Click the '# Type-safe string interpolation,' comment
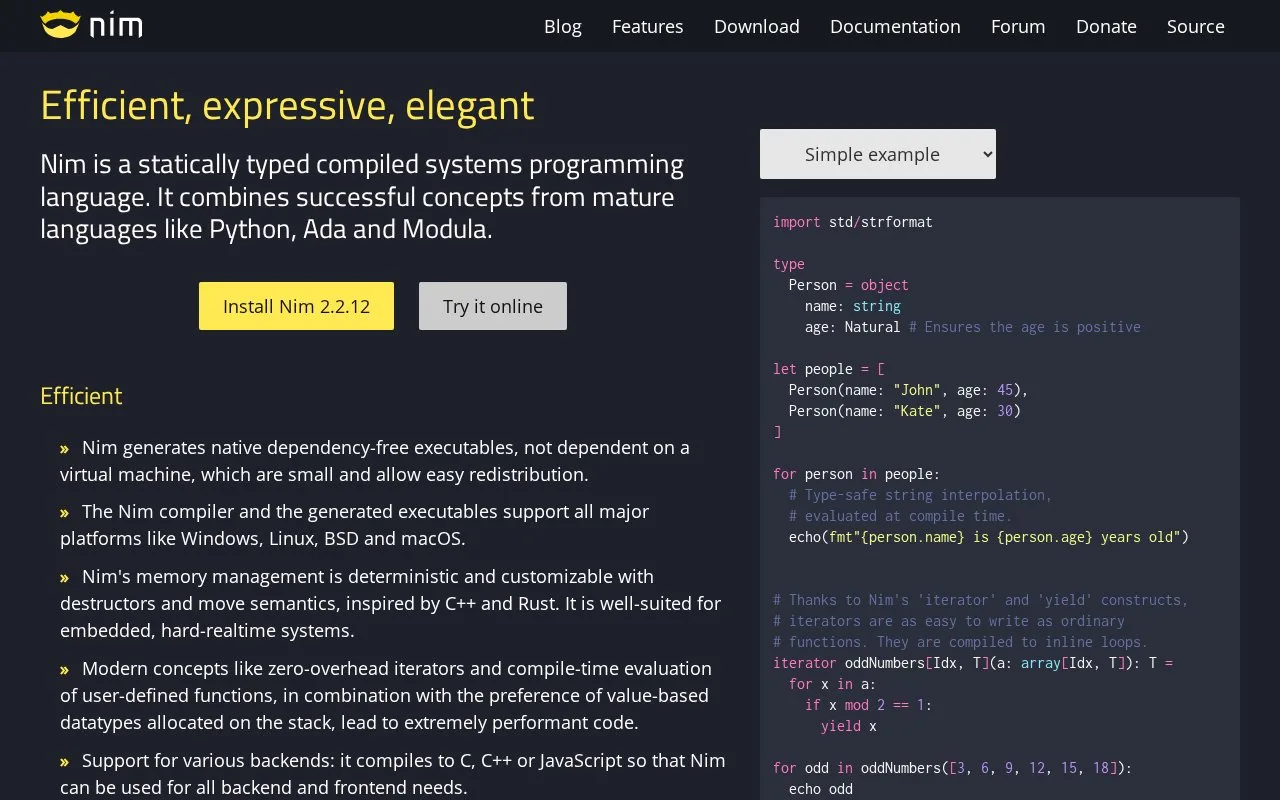This screenshot has height=800, width=1280. click(x=921, y=495)
